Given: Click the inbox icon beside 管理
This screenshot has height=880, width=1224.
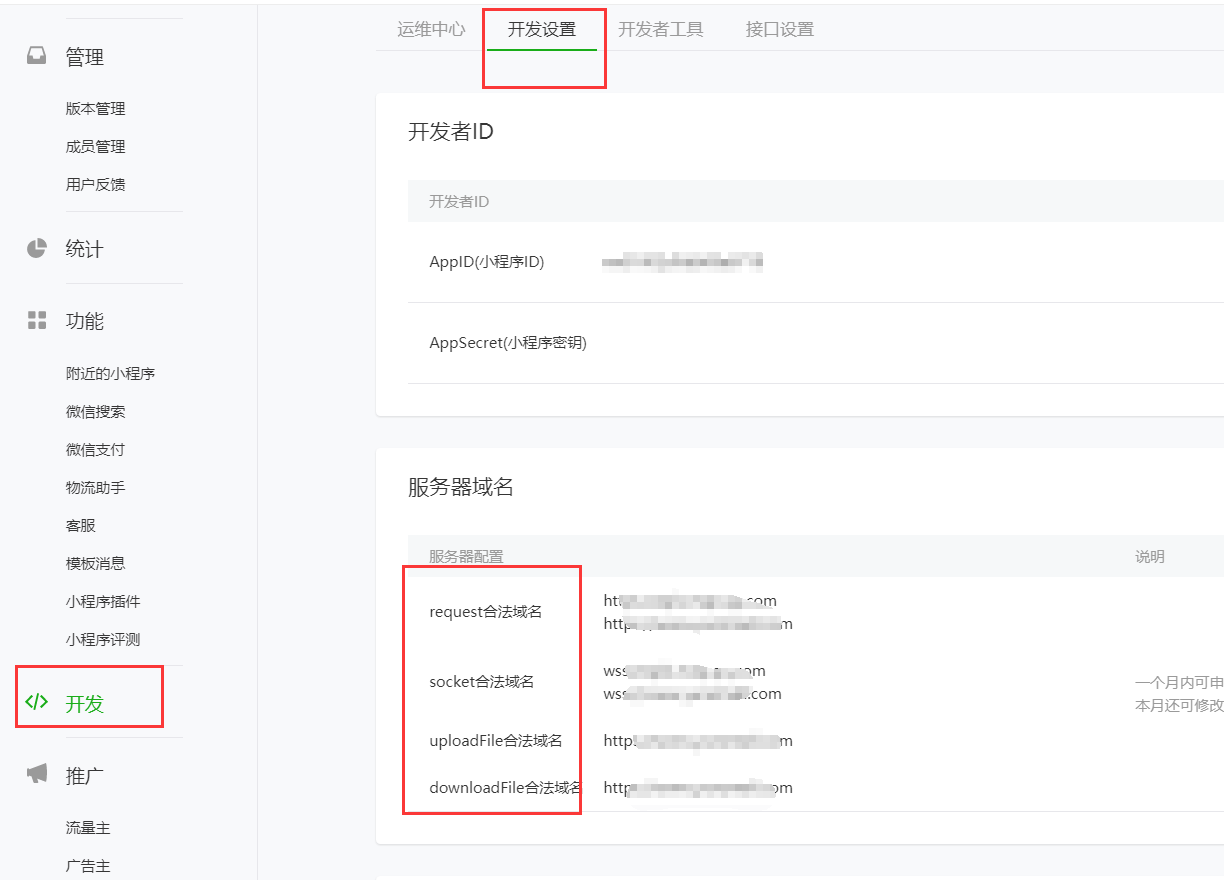Looking at the screenshot, I should (x=37, y=57).
